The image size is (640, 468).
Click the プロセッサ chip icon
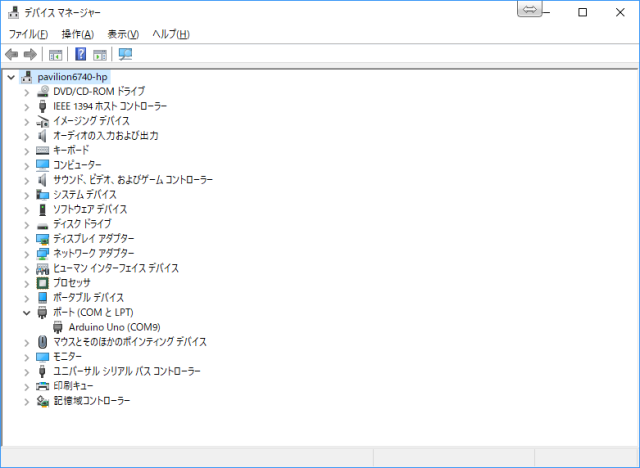pyautogui.click(x=42, y=283)
